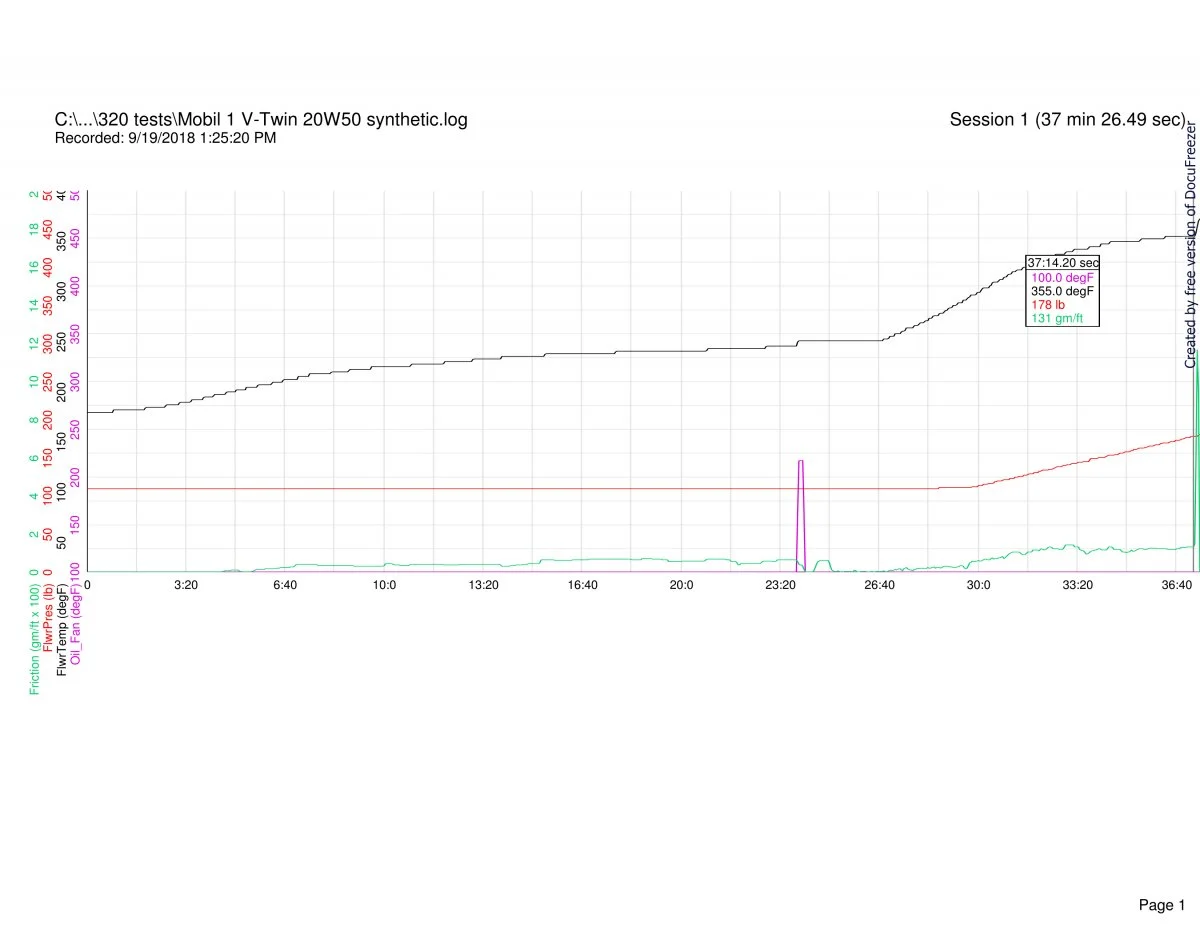Click the 355.0 degF tooltip reading

tap(1063, 291)
